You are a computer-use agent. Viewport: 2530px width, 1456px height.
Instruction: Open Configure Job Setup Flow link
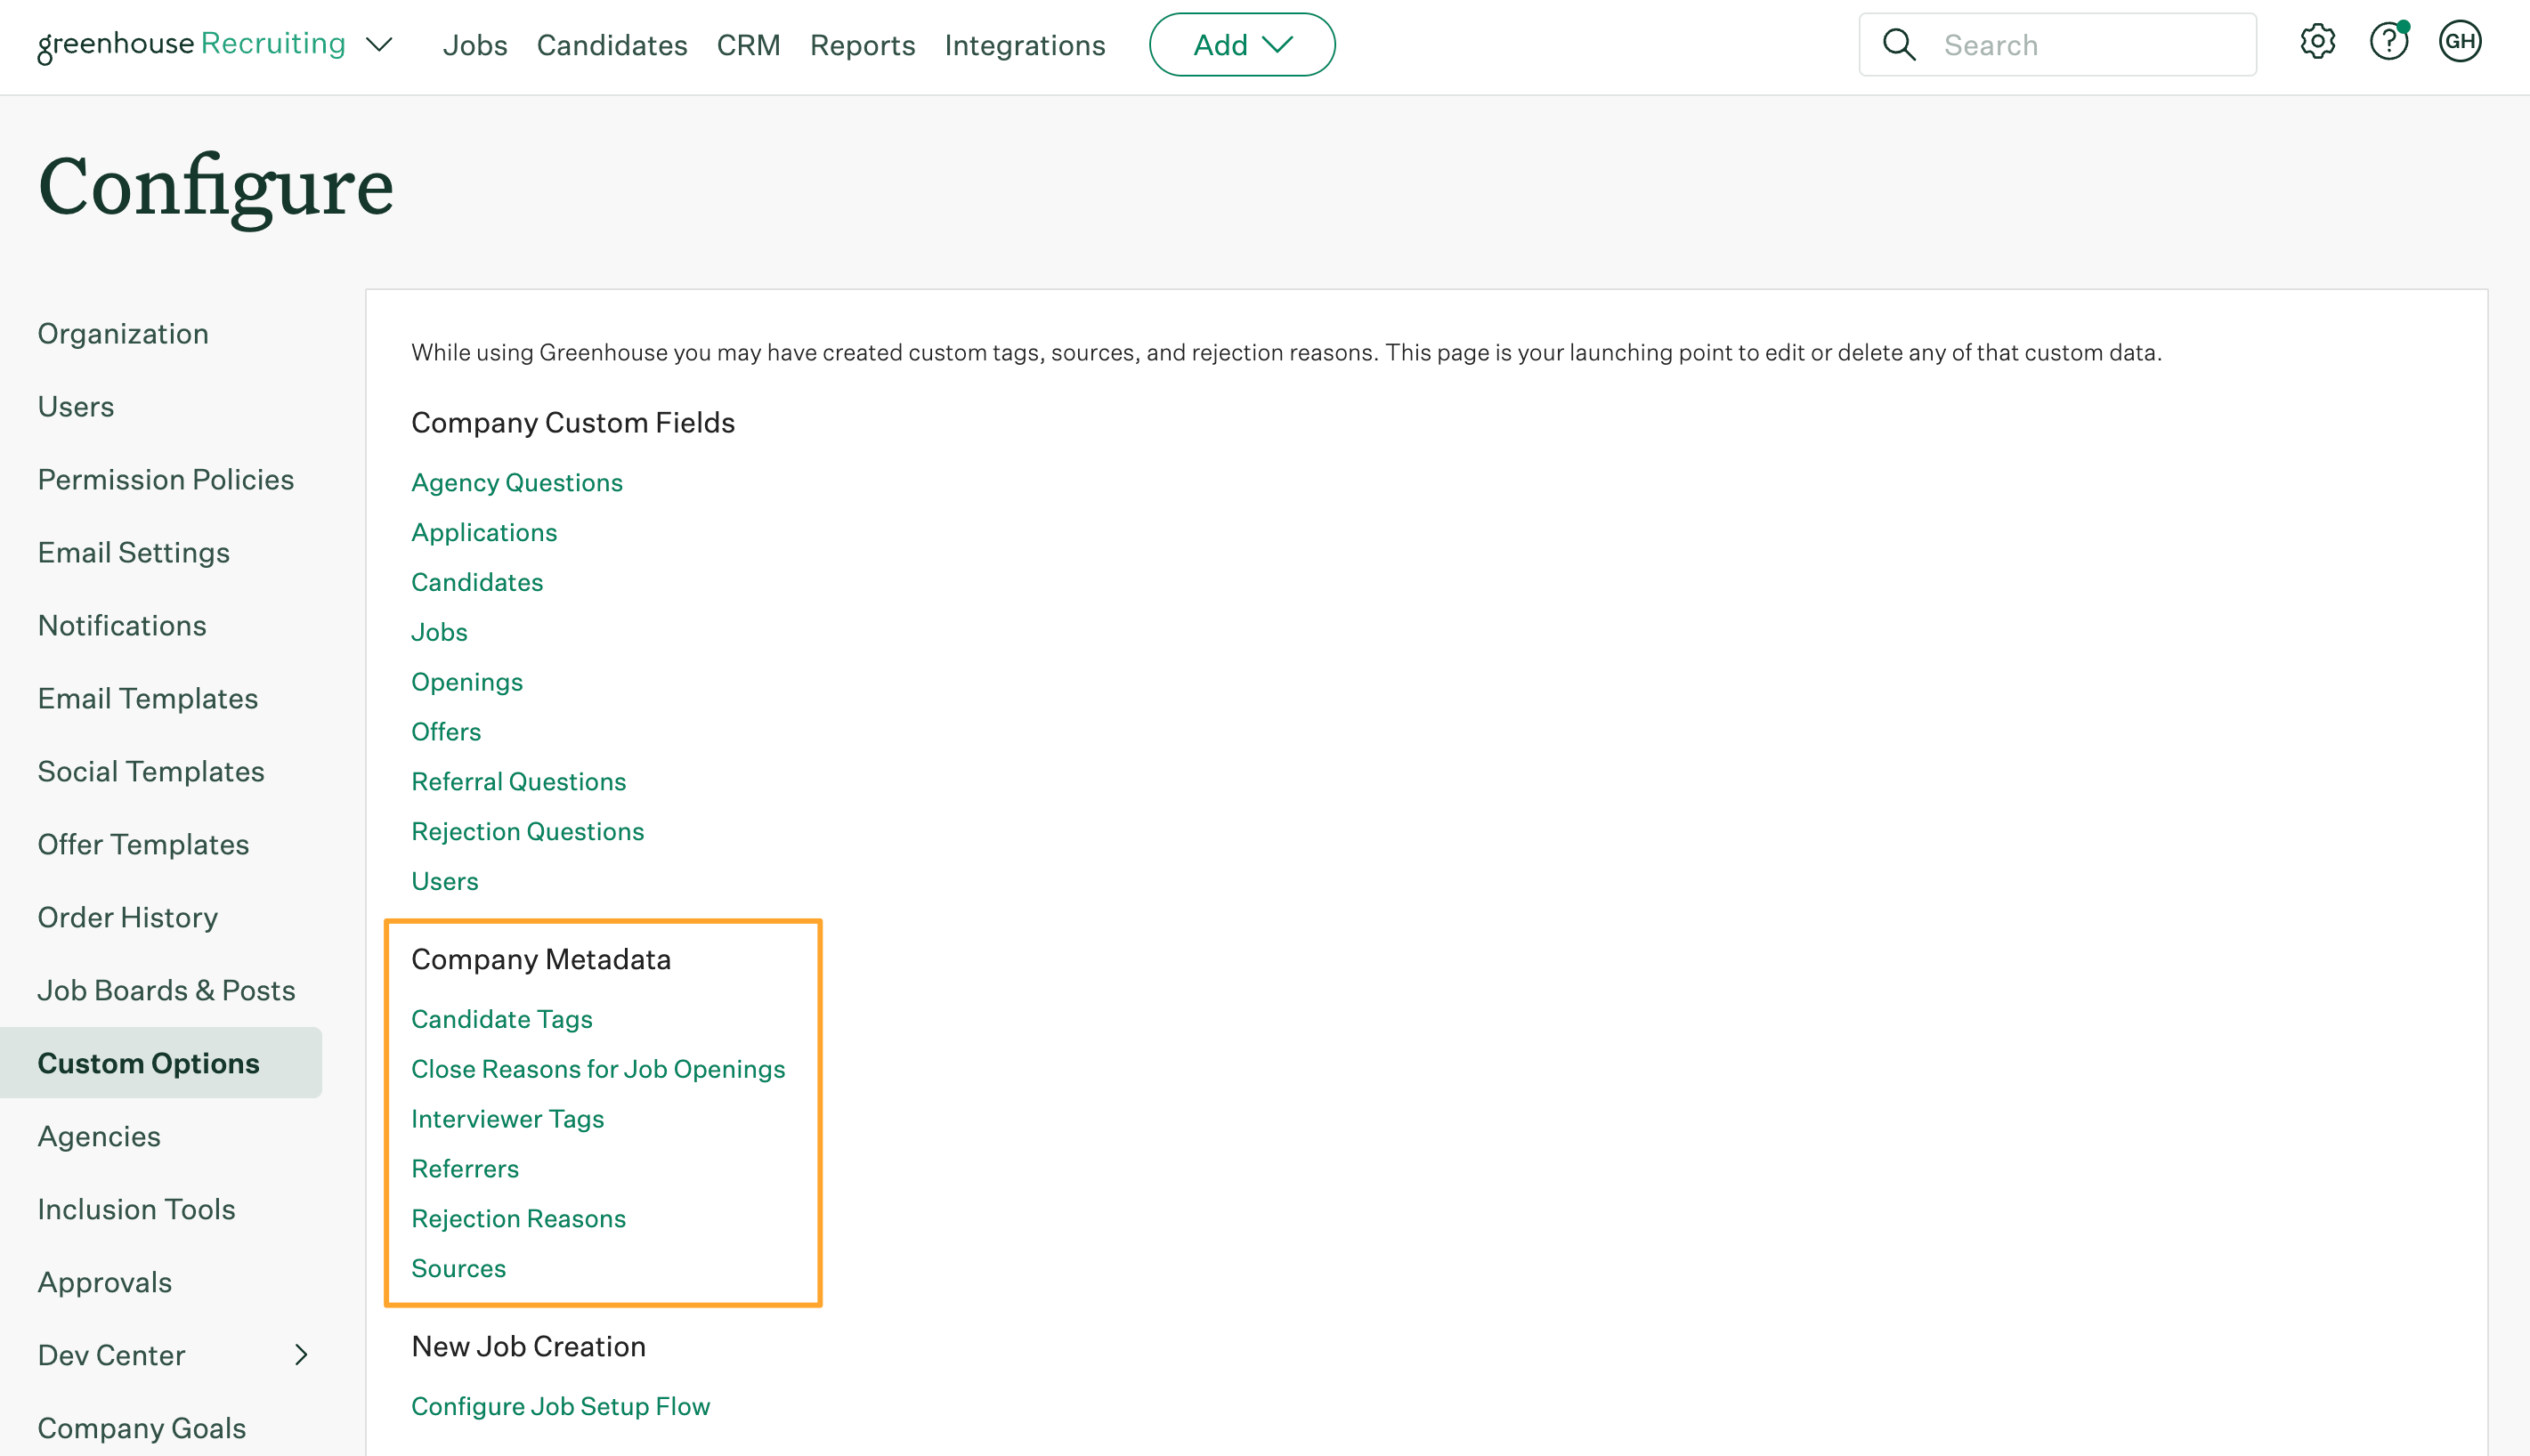(560, 1407)
